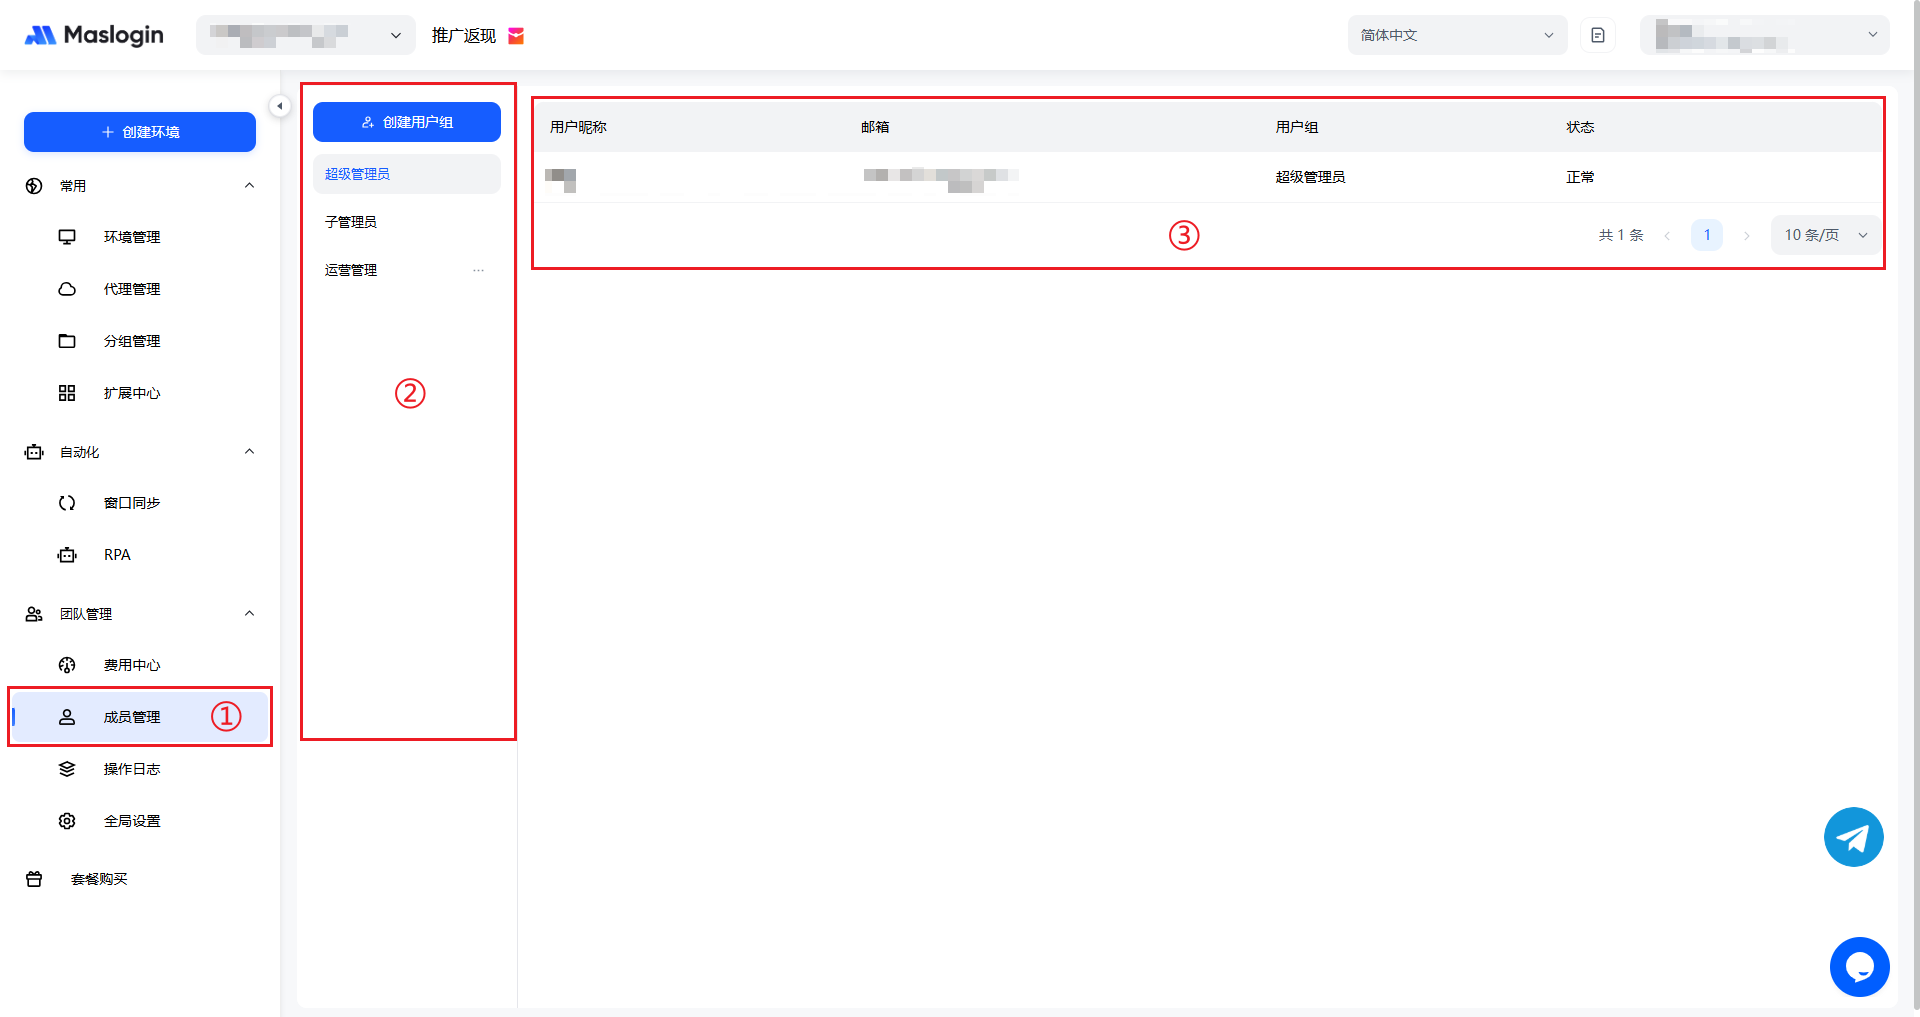Go to 代理管理 page
The image size is (1920, 1017).
point(131,289)
